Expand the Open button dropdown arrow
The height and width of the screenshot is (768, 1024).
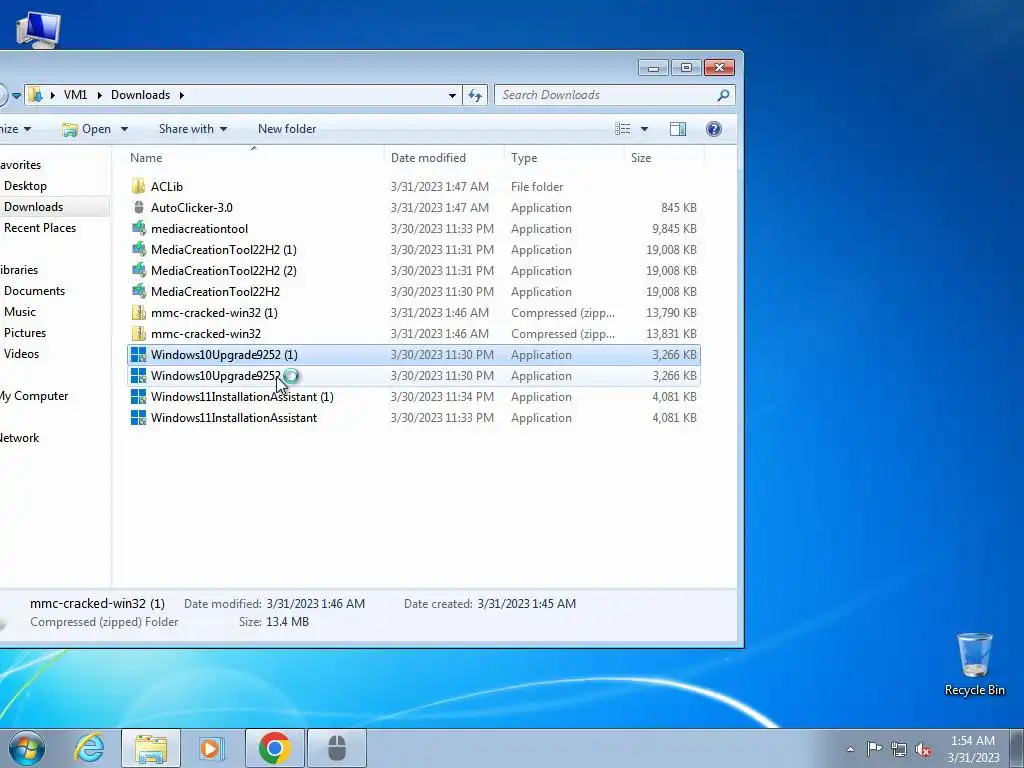[x=124, y=129]
